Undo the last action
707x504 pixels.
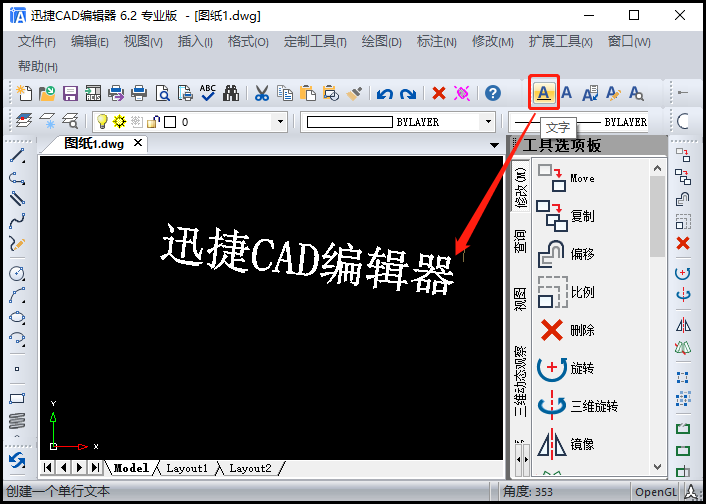[385, 94]
